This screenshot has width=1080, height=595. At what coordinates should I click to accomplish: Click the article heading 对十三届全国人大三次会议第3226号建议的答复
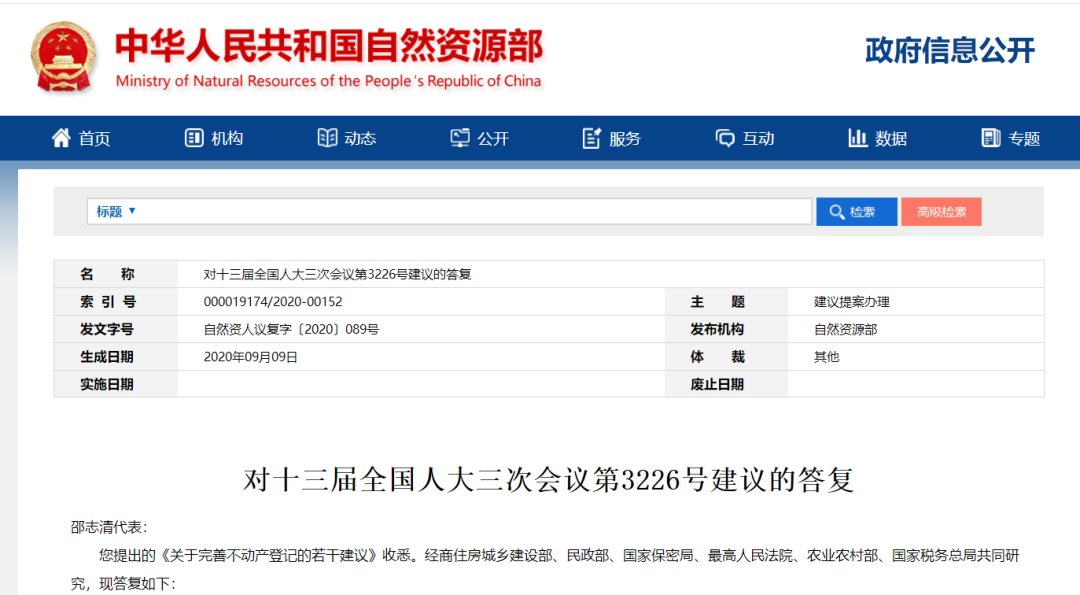(549, 480)
